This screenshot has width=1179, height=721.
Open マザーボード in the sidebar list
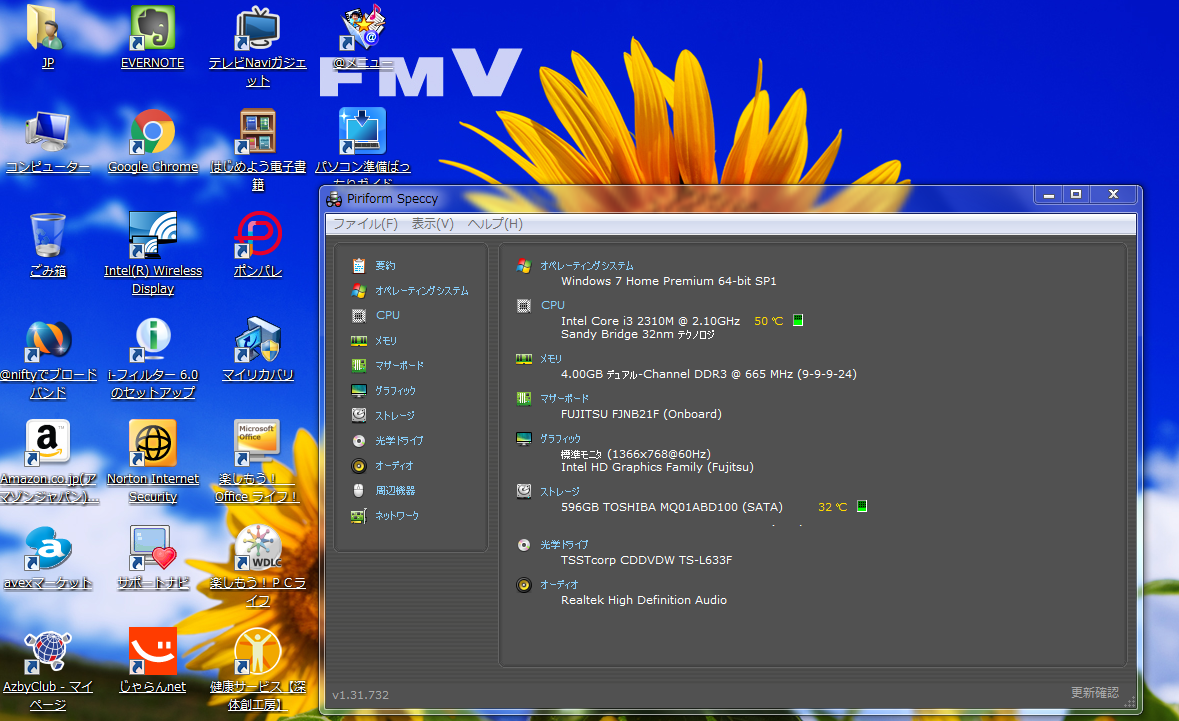(x=399, y=365)
